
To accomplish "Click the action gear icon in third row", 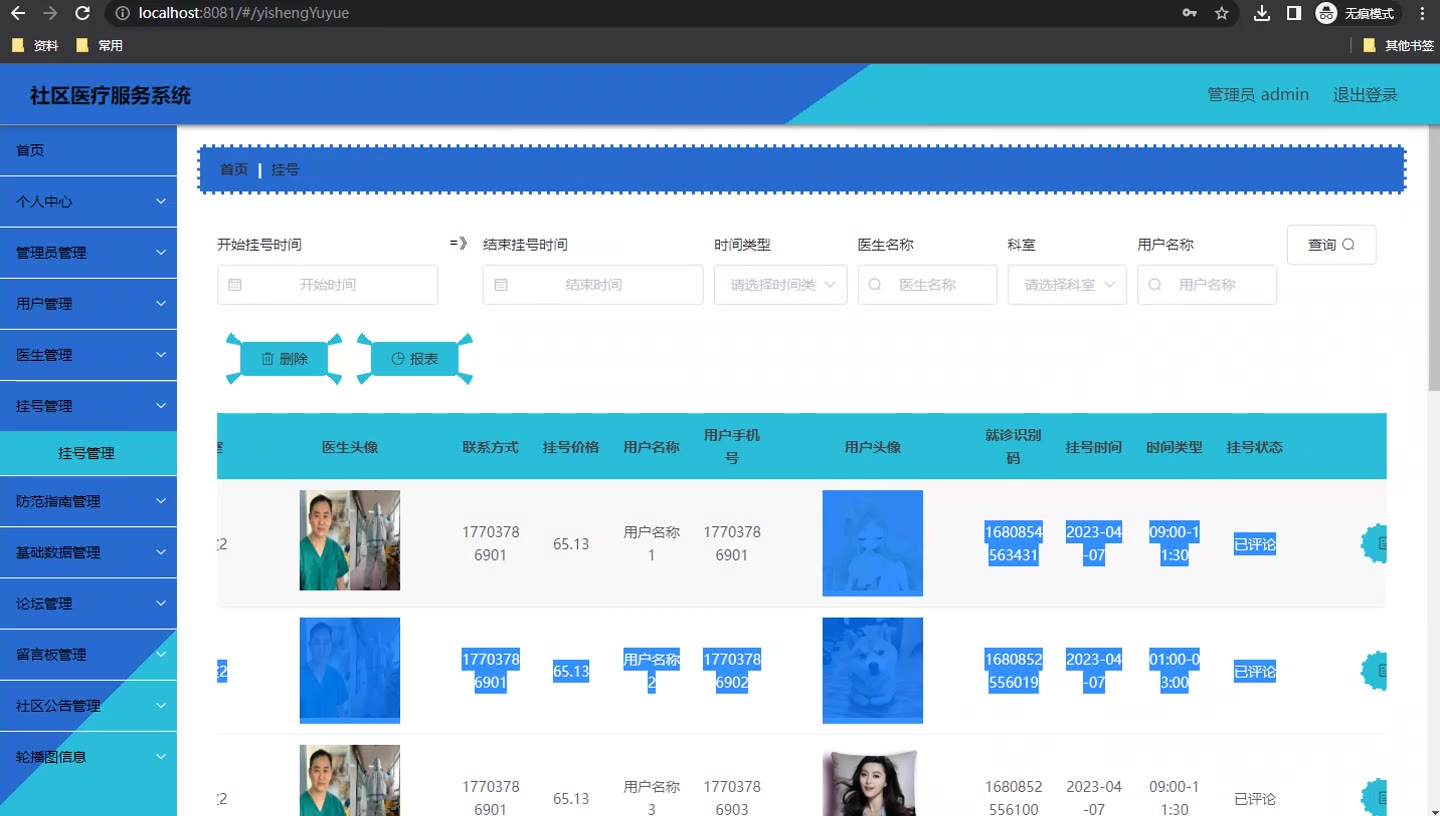I will click(x=1374, y=797).
